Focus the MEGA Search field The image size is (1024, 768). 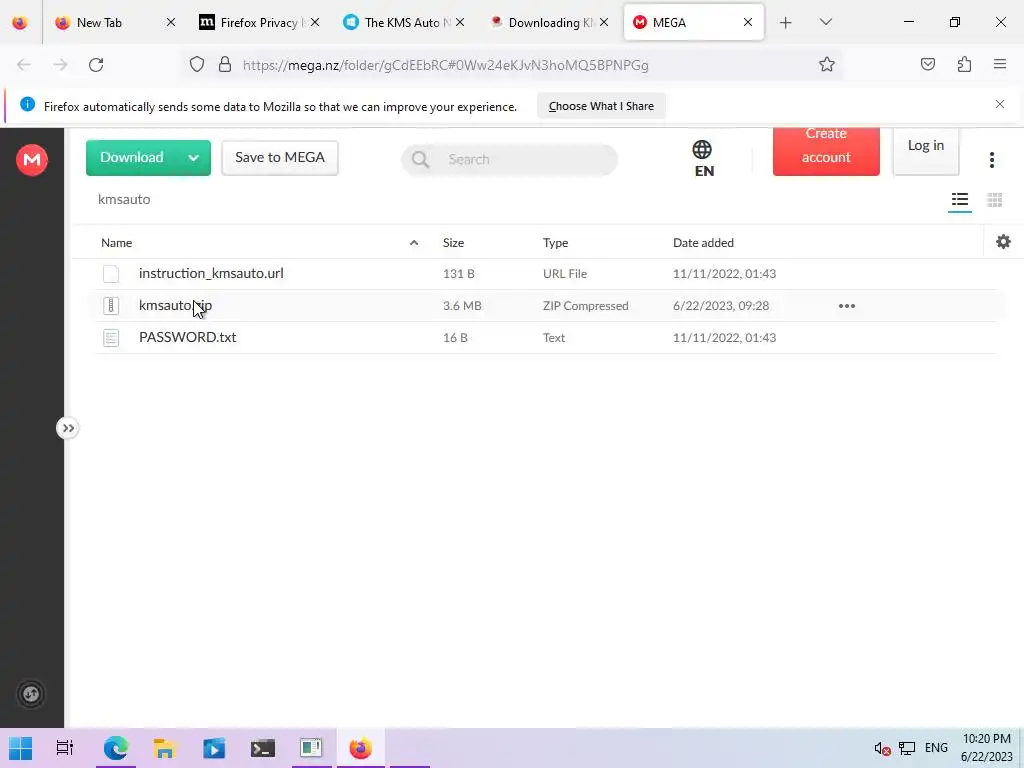pos(509,159)
